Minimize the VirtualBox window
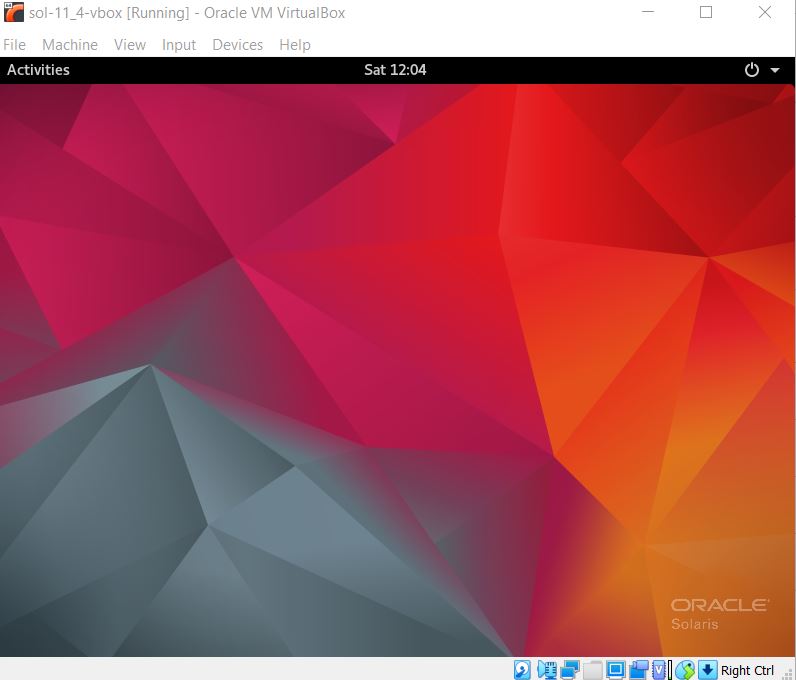The height and width of the screenshot is (680, 796). (648, 12)
